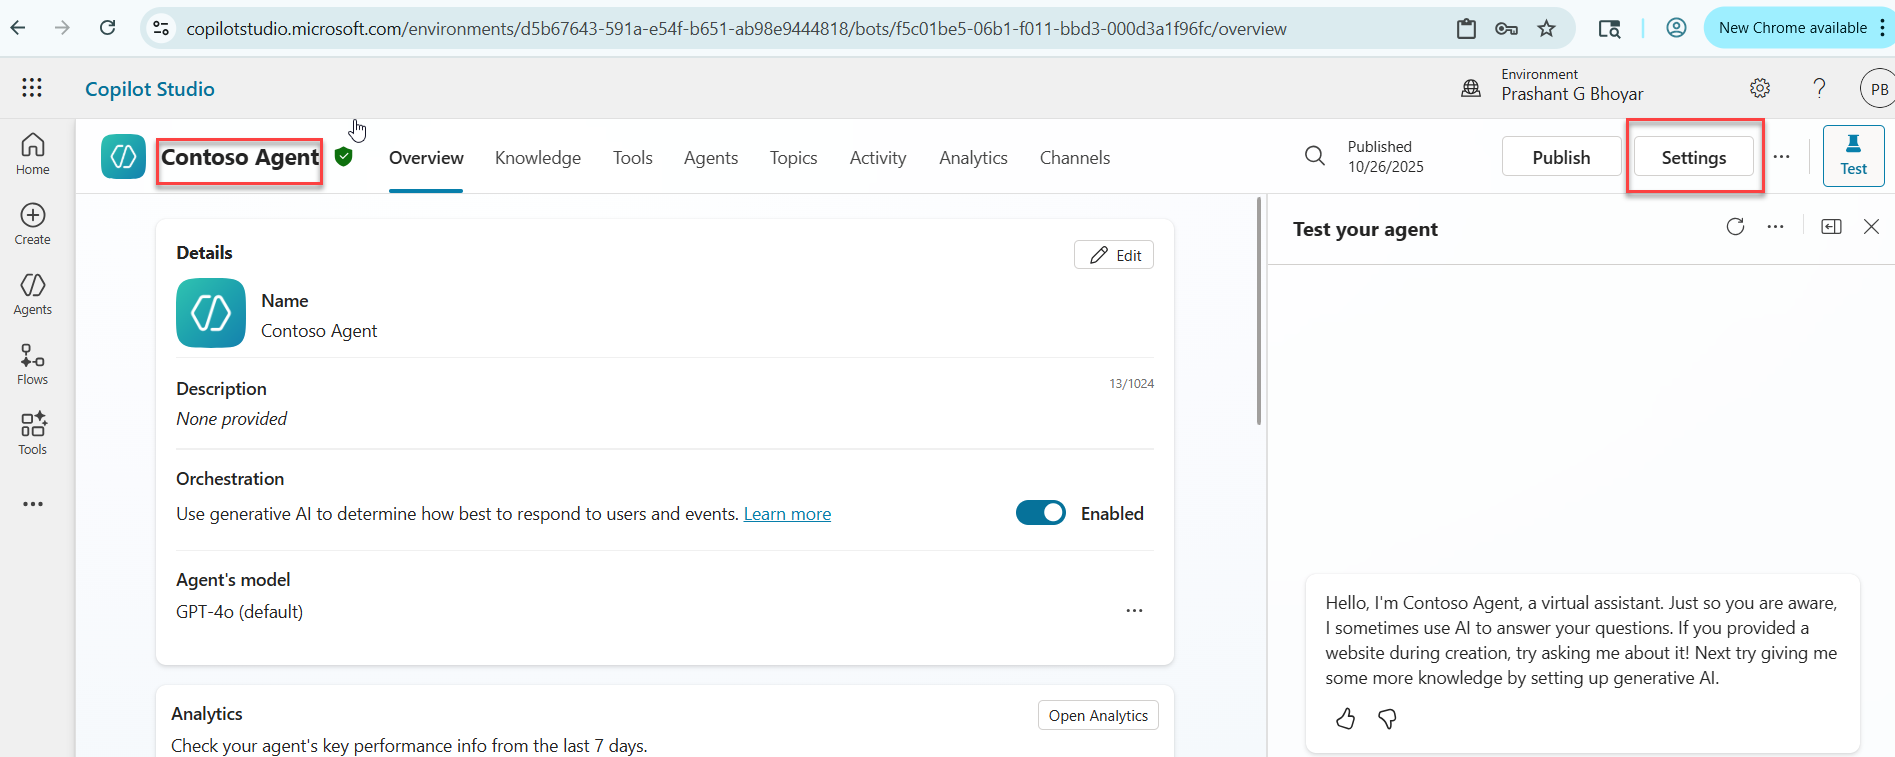Open the sidebar Tools icon
Image resolution: width=1895 pixels, height=757 pixels.
pos(32,434)
